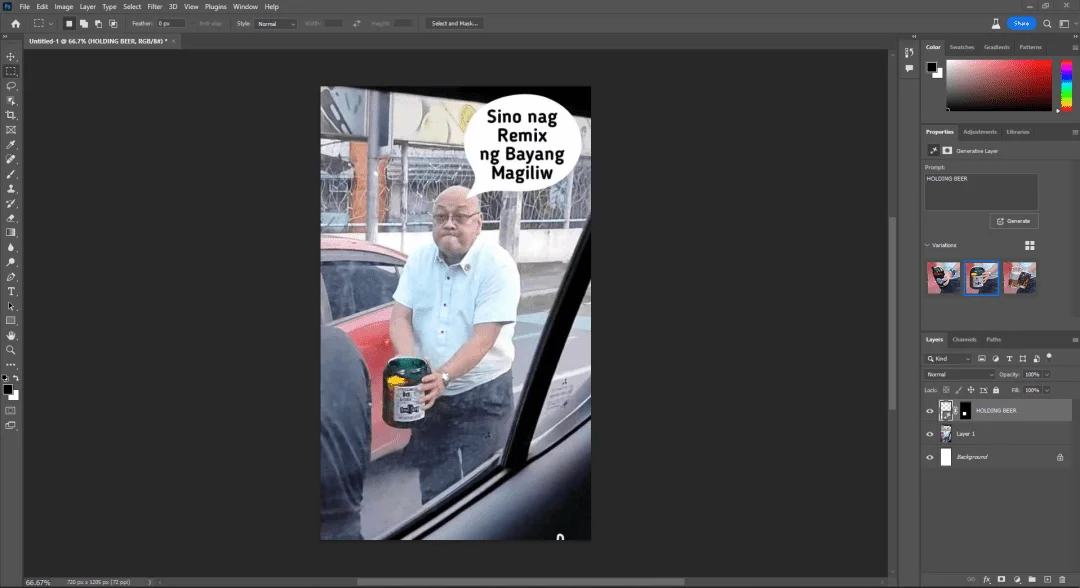Select the Rectangular Marquee tool
This screenshot has width=1080, height=588.
pyautogui.click(x=11, y=71)
